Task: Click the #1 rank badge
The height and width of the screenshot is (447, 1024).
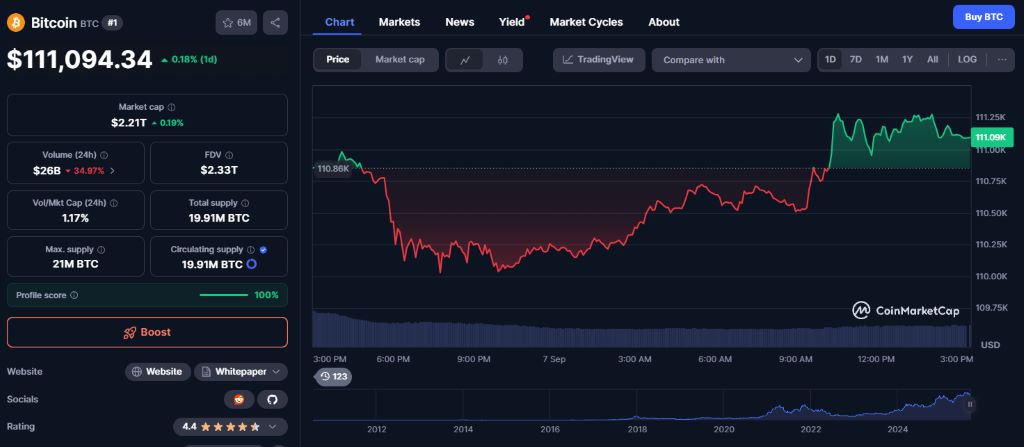Action: 113,23
